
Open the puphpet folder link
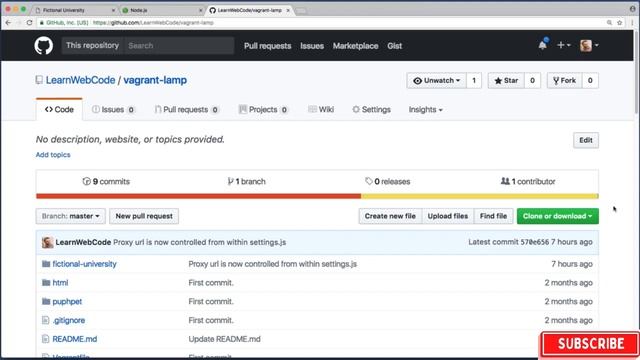(x=67, y=302)
